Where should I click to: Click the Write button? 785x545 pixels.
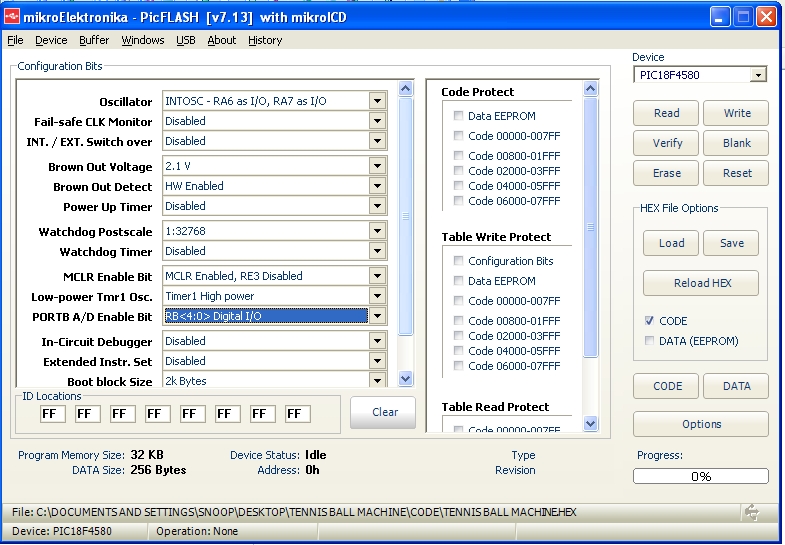click(x=736, y=113)
